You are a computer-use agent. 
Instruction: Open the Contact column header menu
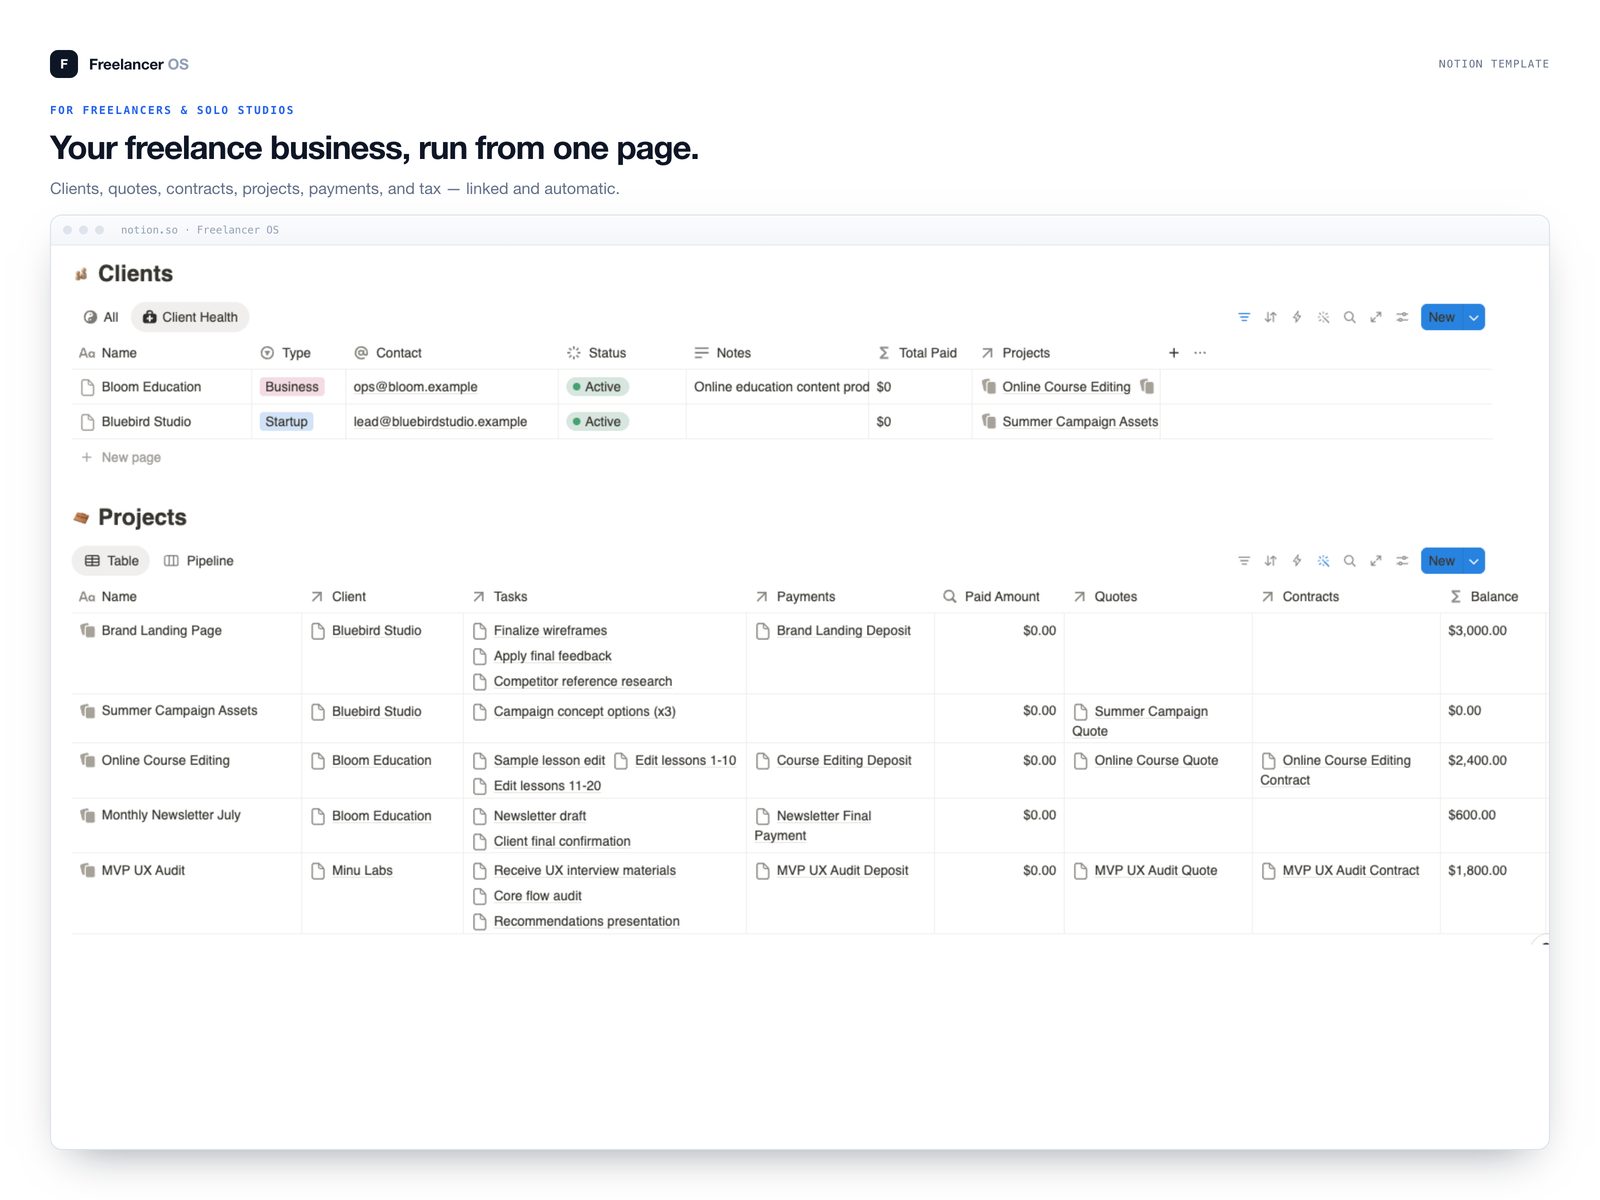coord(388,353)
